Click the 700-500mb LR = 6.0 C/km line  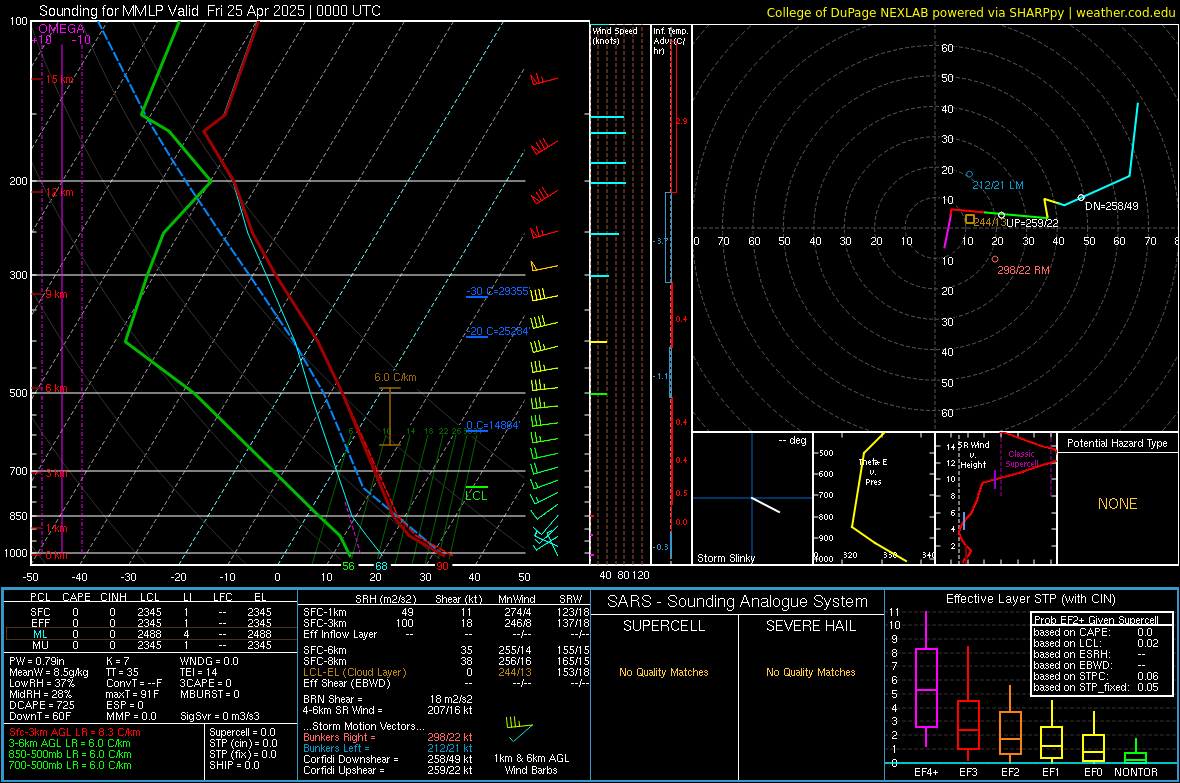click(70, 765)
